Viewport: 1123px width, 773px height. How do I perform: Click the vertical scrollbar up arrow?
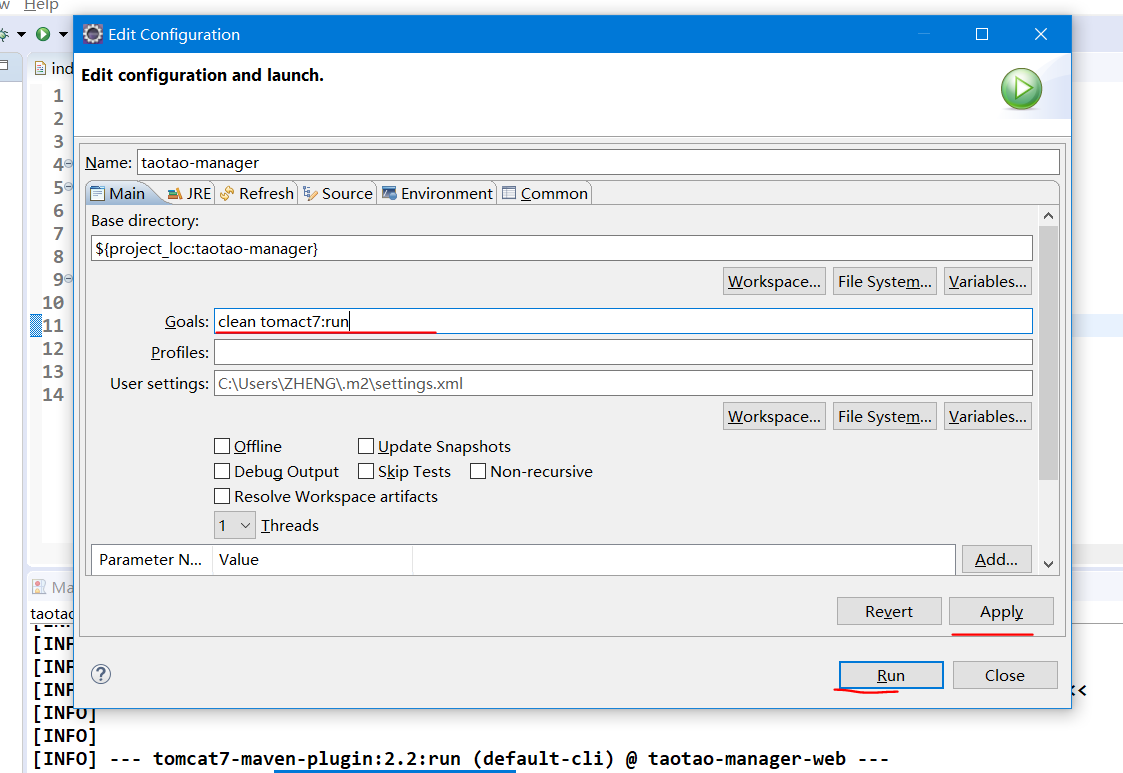point(1049,216)
